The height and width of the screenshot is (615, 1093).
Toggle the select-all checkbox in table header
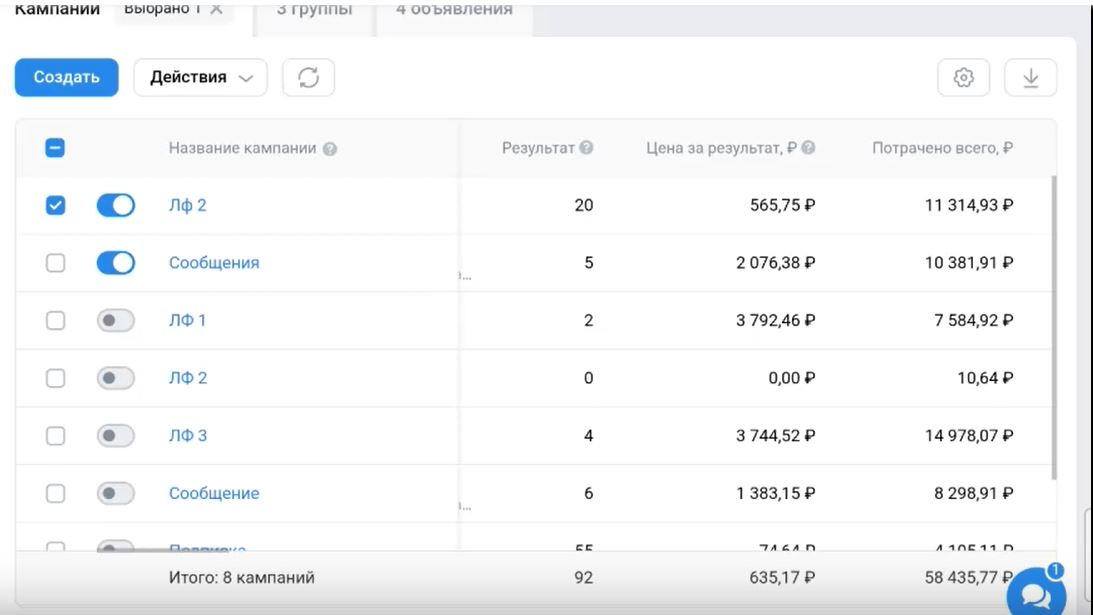(x=56, y=148)
